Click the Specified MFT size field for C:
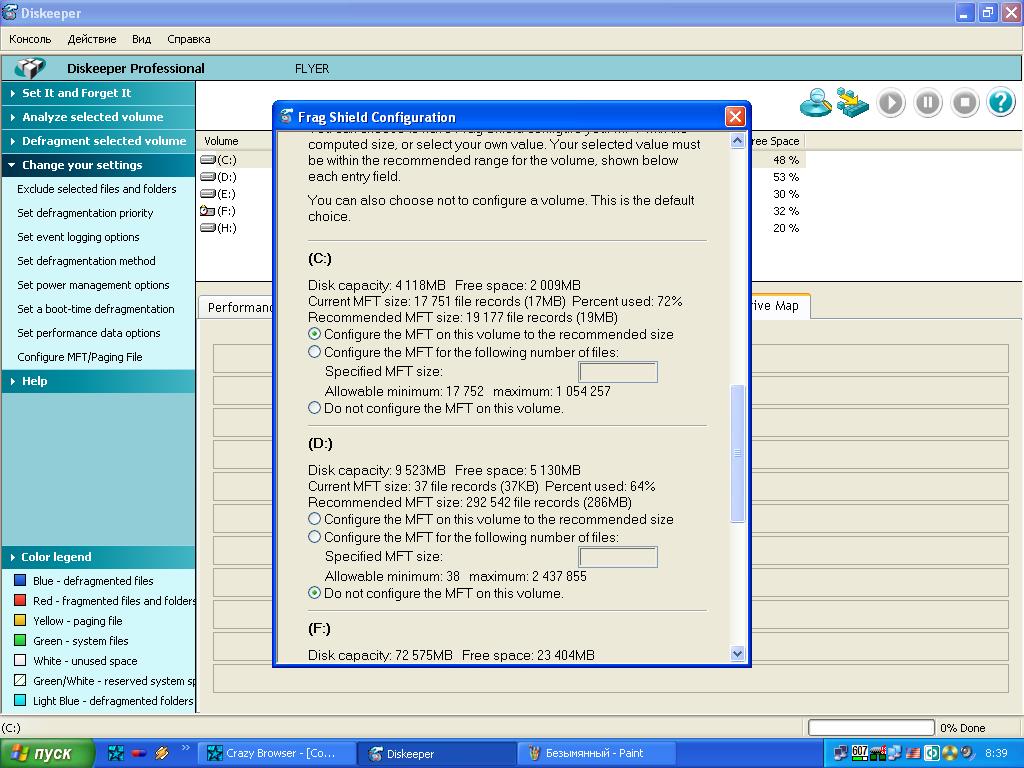The height and width of the screenshot is (768, 1024). click(x=618, y=372)
